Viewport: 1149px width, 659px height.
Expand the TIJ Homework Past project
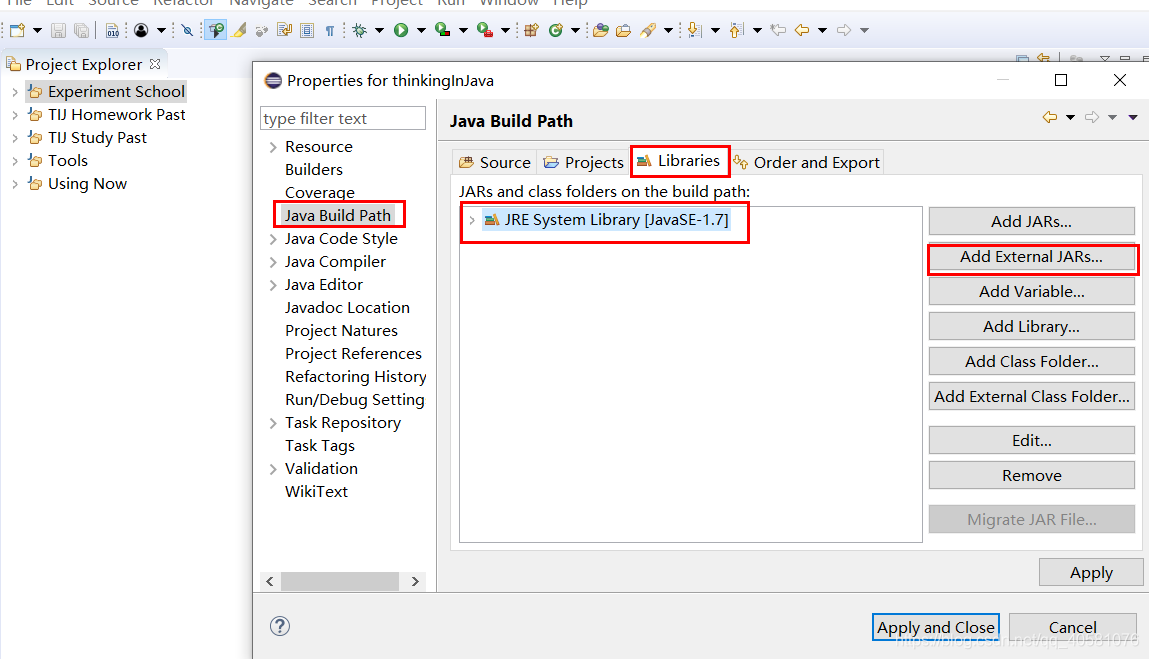click(15, 115)
